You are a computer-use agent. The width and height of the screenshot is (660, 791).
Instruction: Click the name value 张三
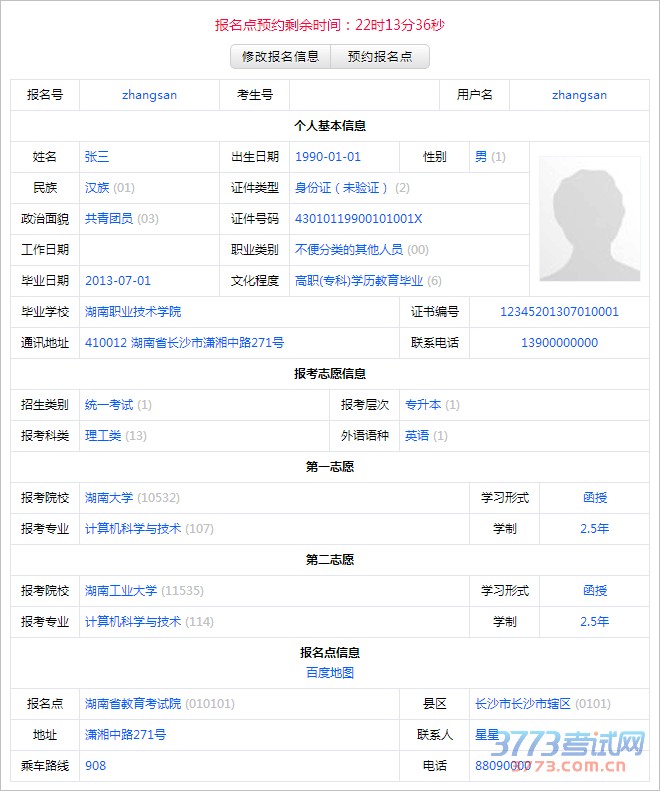[x=97, y=157]
